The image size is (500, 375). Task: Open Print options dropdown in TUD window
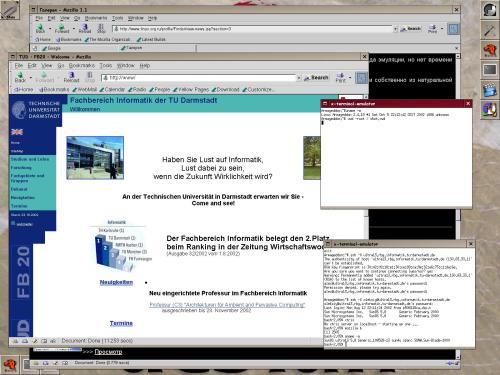[x=350, y=78]
